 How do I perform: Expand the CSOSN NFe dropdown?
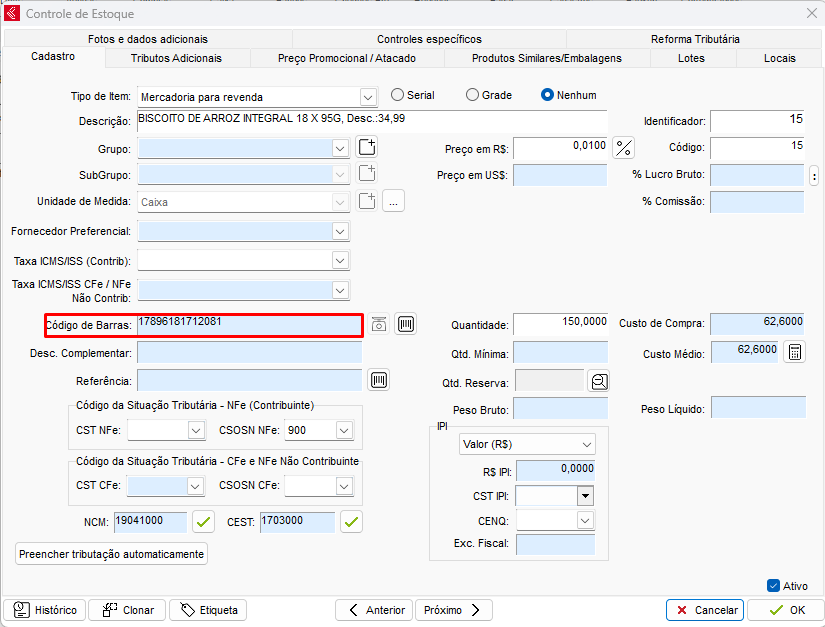click(x=344, y=430)
